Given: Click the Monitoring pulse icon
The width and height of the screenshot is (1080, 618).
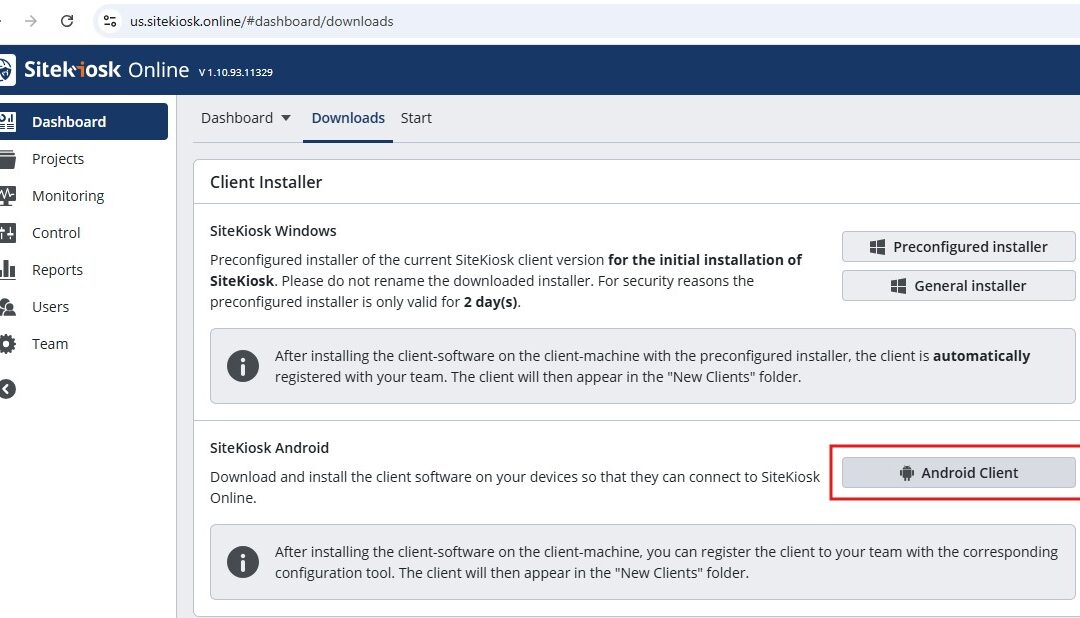Looking at the screenshot, I should tap(8, 196).
